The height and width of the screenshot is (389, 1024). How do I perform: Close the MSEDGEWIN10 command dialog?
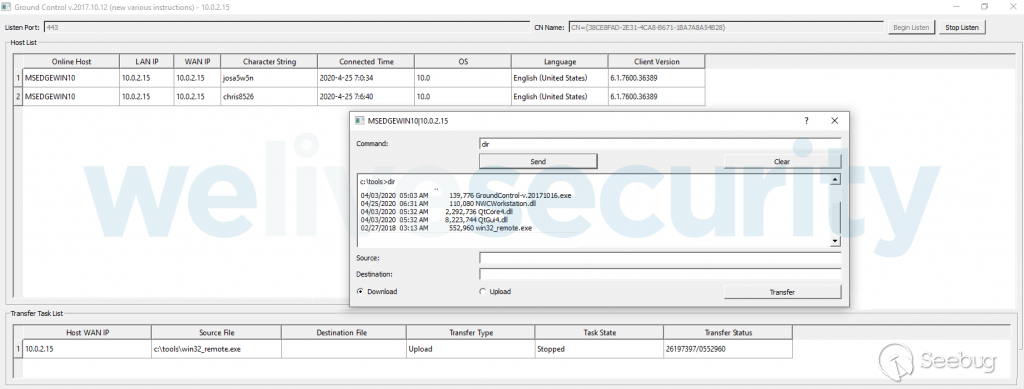coord(834,121)
